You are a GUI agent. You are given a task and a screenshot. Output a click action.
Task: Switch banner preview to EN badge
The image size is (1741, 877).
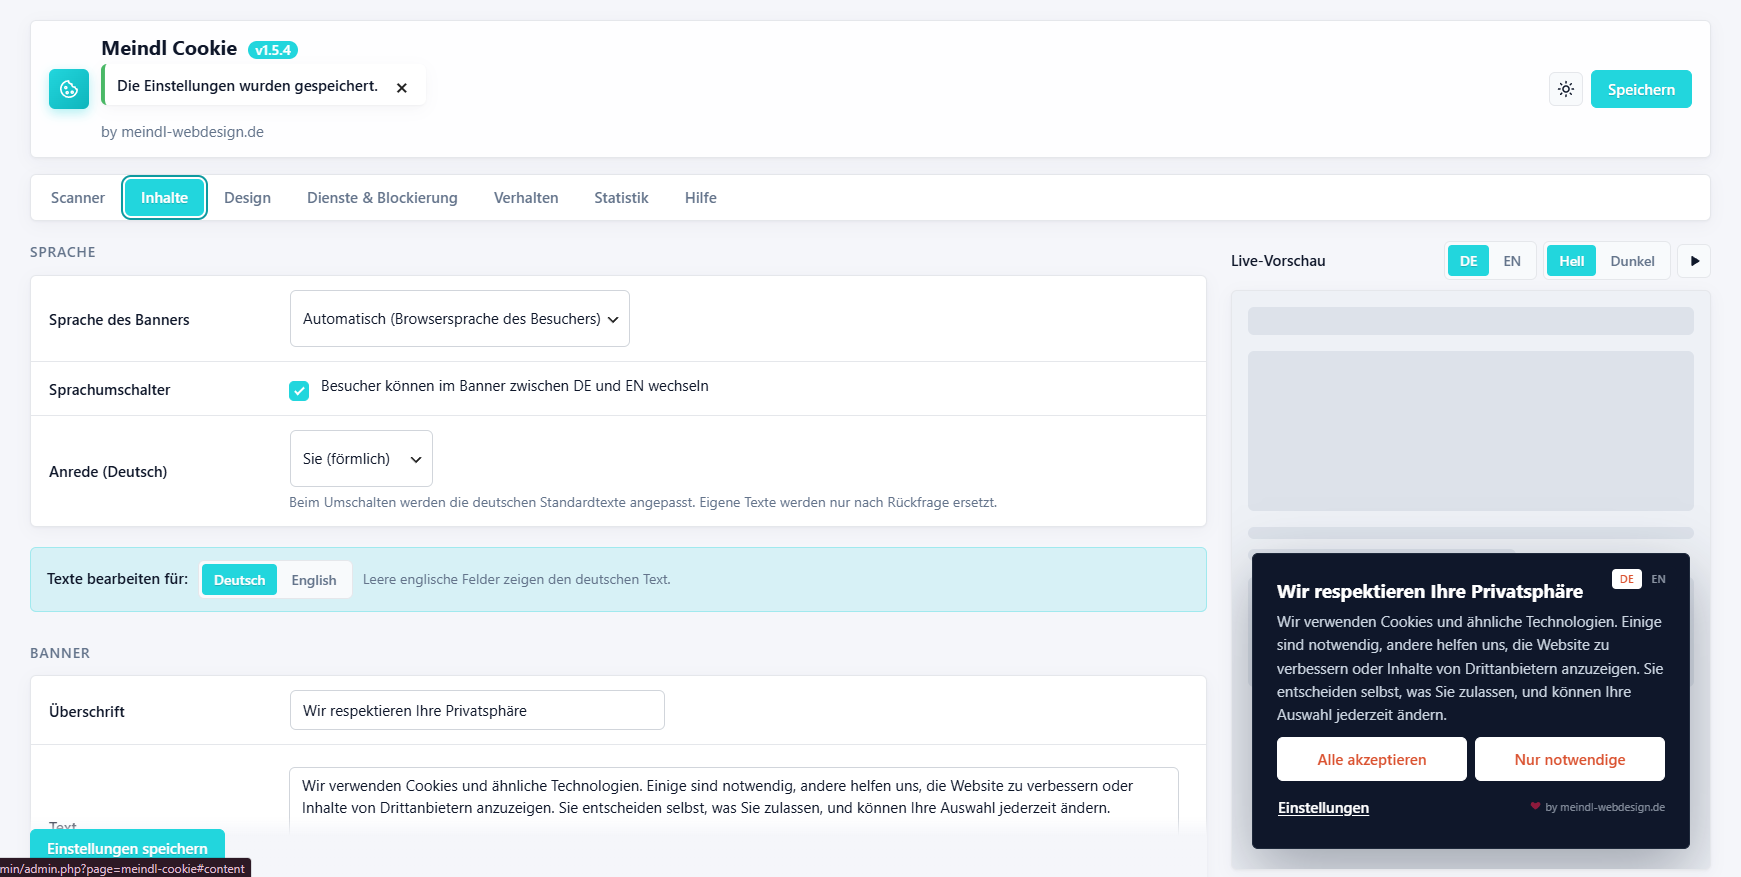click(1659, 579)
